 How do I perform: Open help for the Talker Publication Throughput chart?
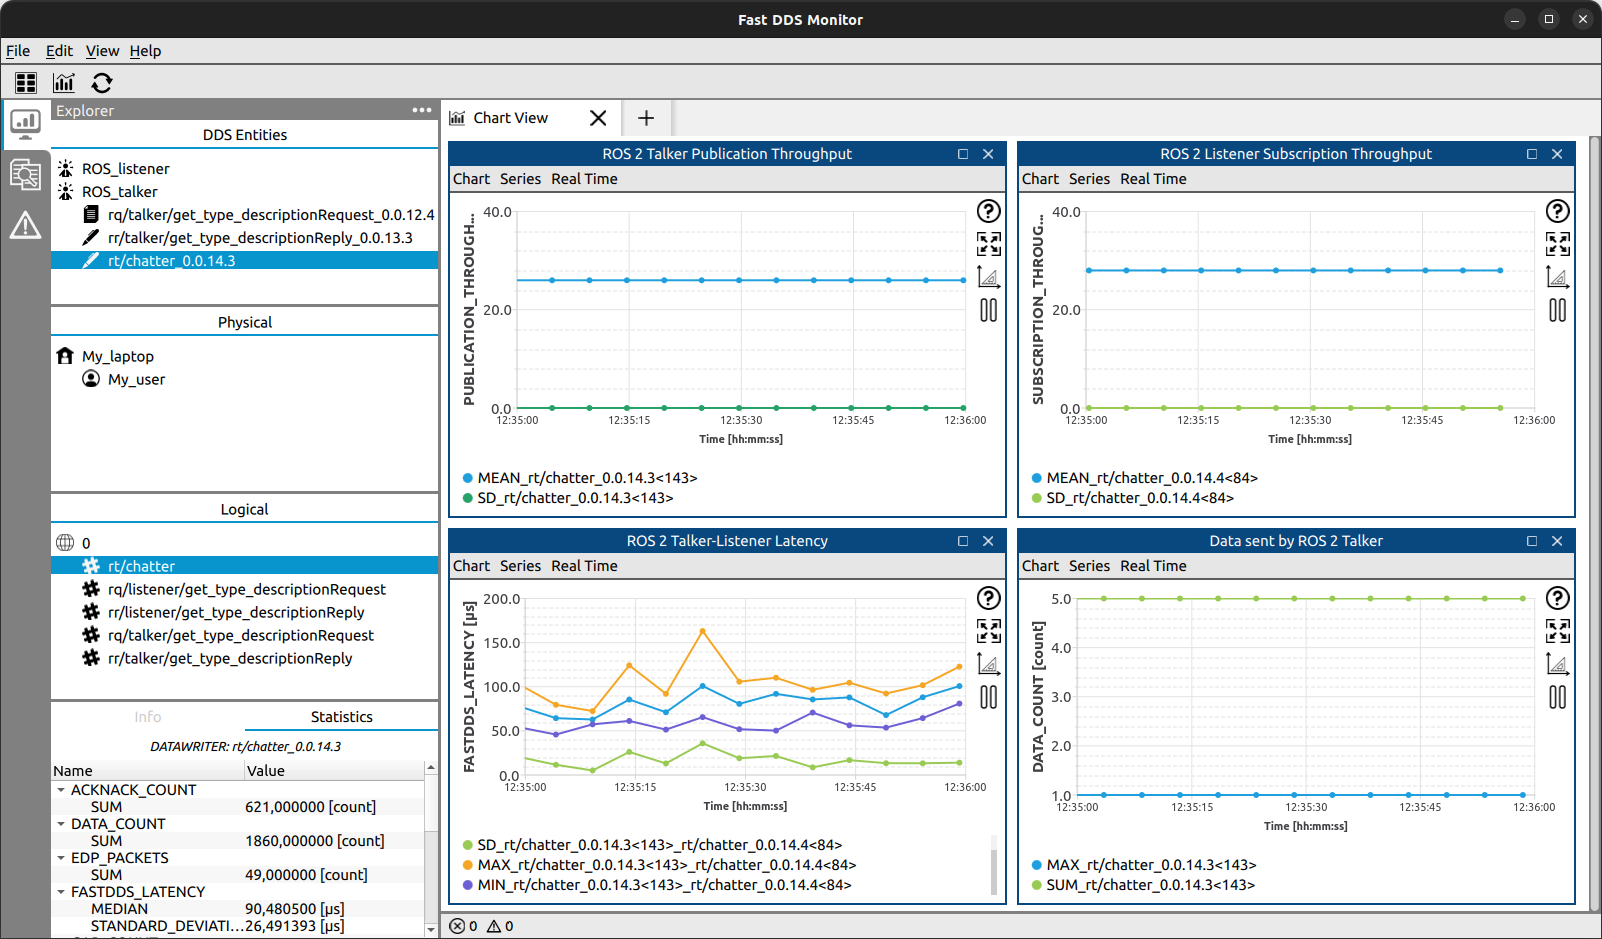(x=988, y=211)
